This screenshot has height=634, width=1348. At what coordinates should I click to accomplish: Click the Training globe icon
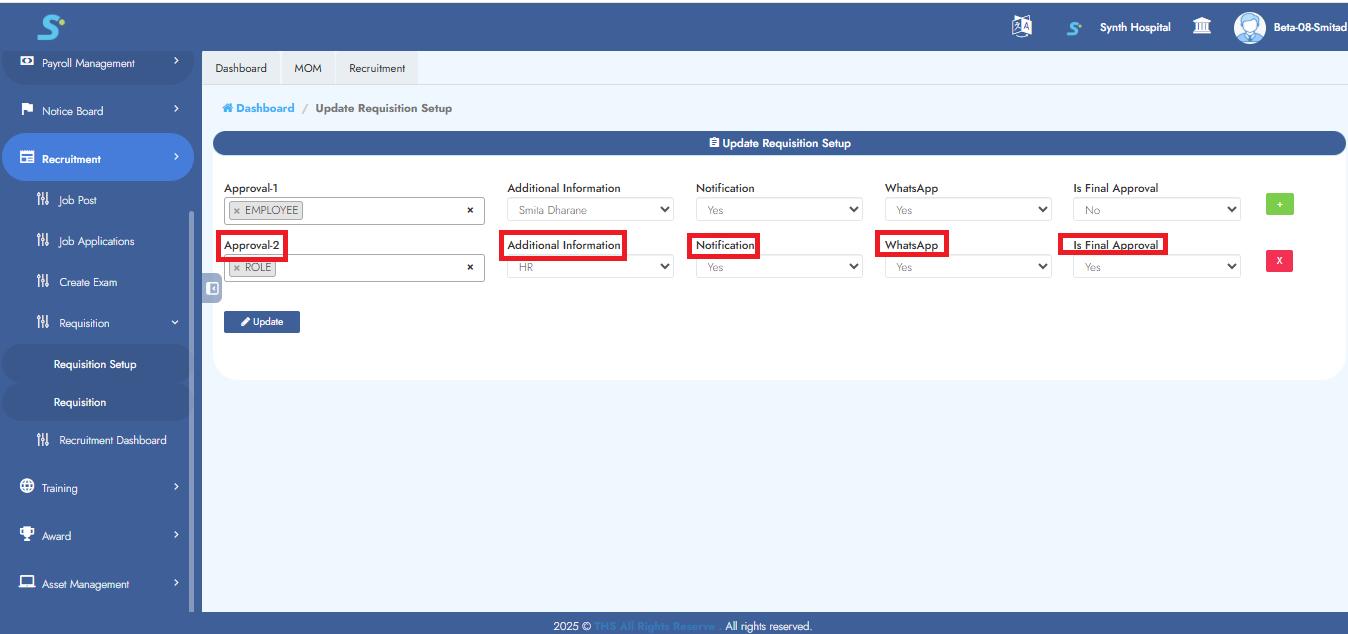pos(28,488)
